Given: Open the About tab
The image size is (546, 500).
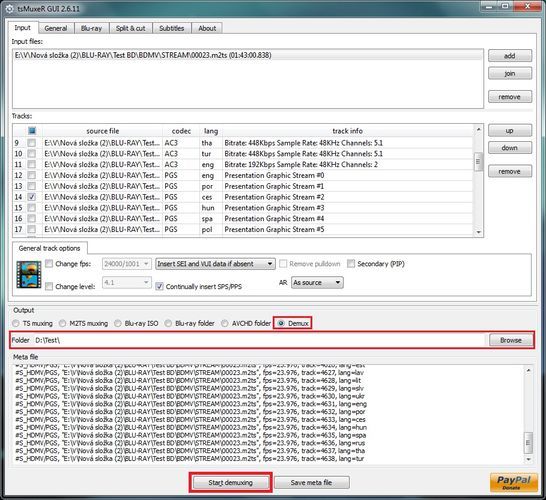Looking at the screenshot, I should (207, 28).
